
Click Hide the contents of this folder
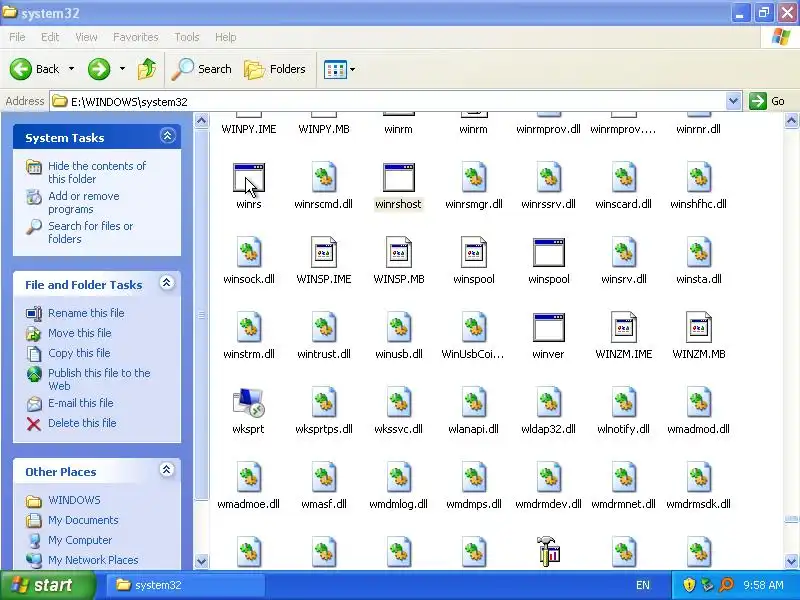click(x=97, y=172)
